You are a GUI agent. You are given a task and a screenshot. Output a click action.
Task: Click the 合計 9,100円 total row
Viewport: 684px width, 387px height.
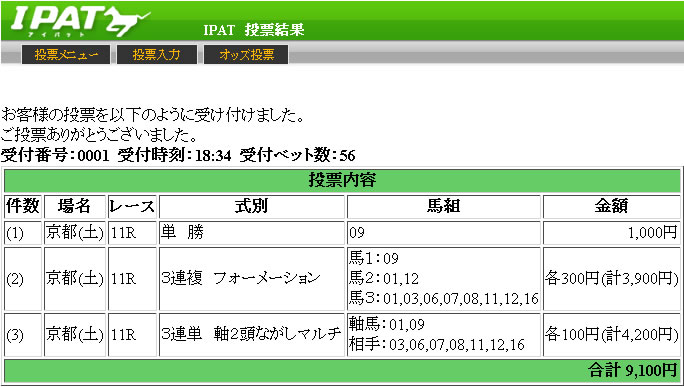342,371
